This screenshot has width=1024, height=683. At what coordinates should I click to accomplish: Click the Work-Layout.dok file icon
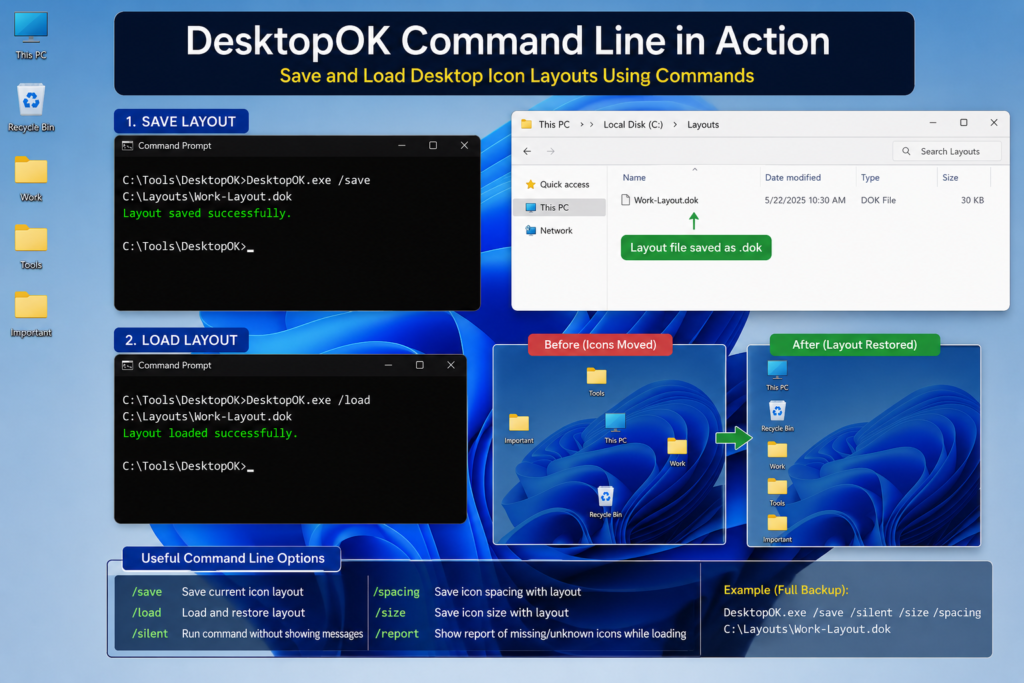coord(626,200)
